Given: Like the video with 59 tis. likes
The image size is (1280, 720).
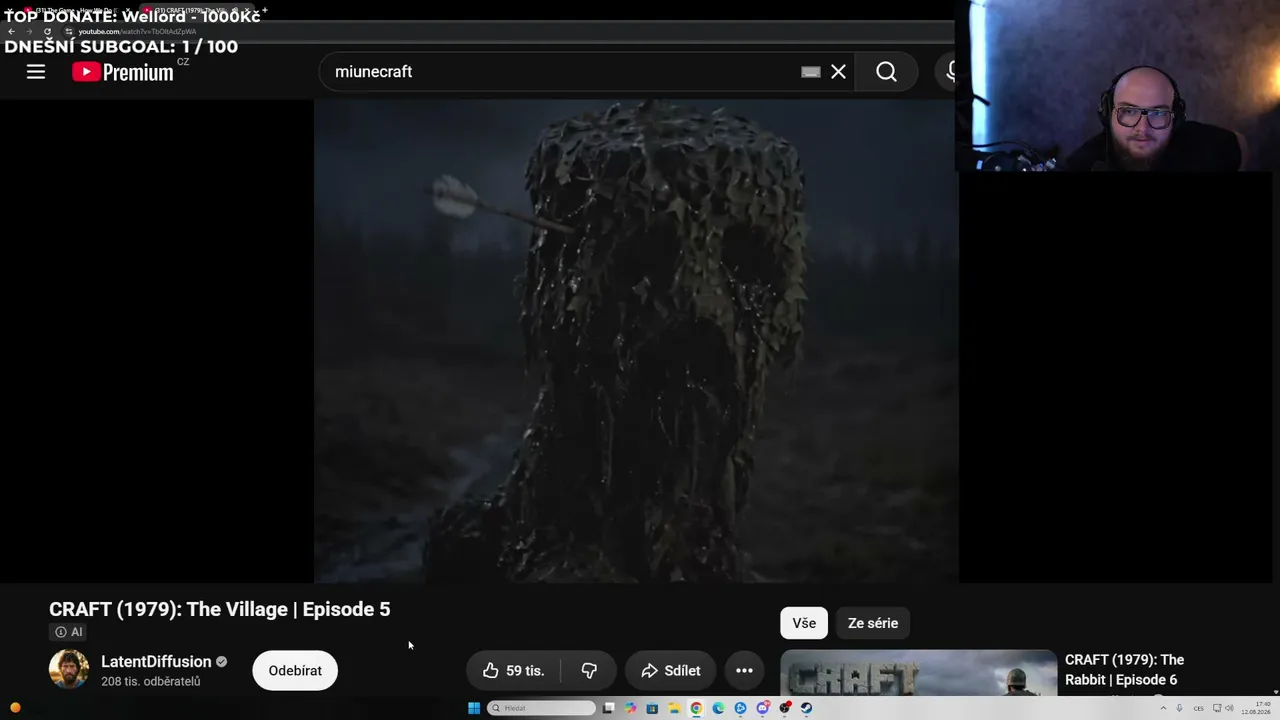Looking at the screenshot, I should 514,670.
